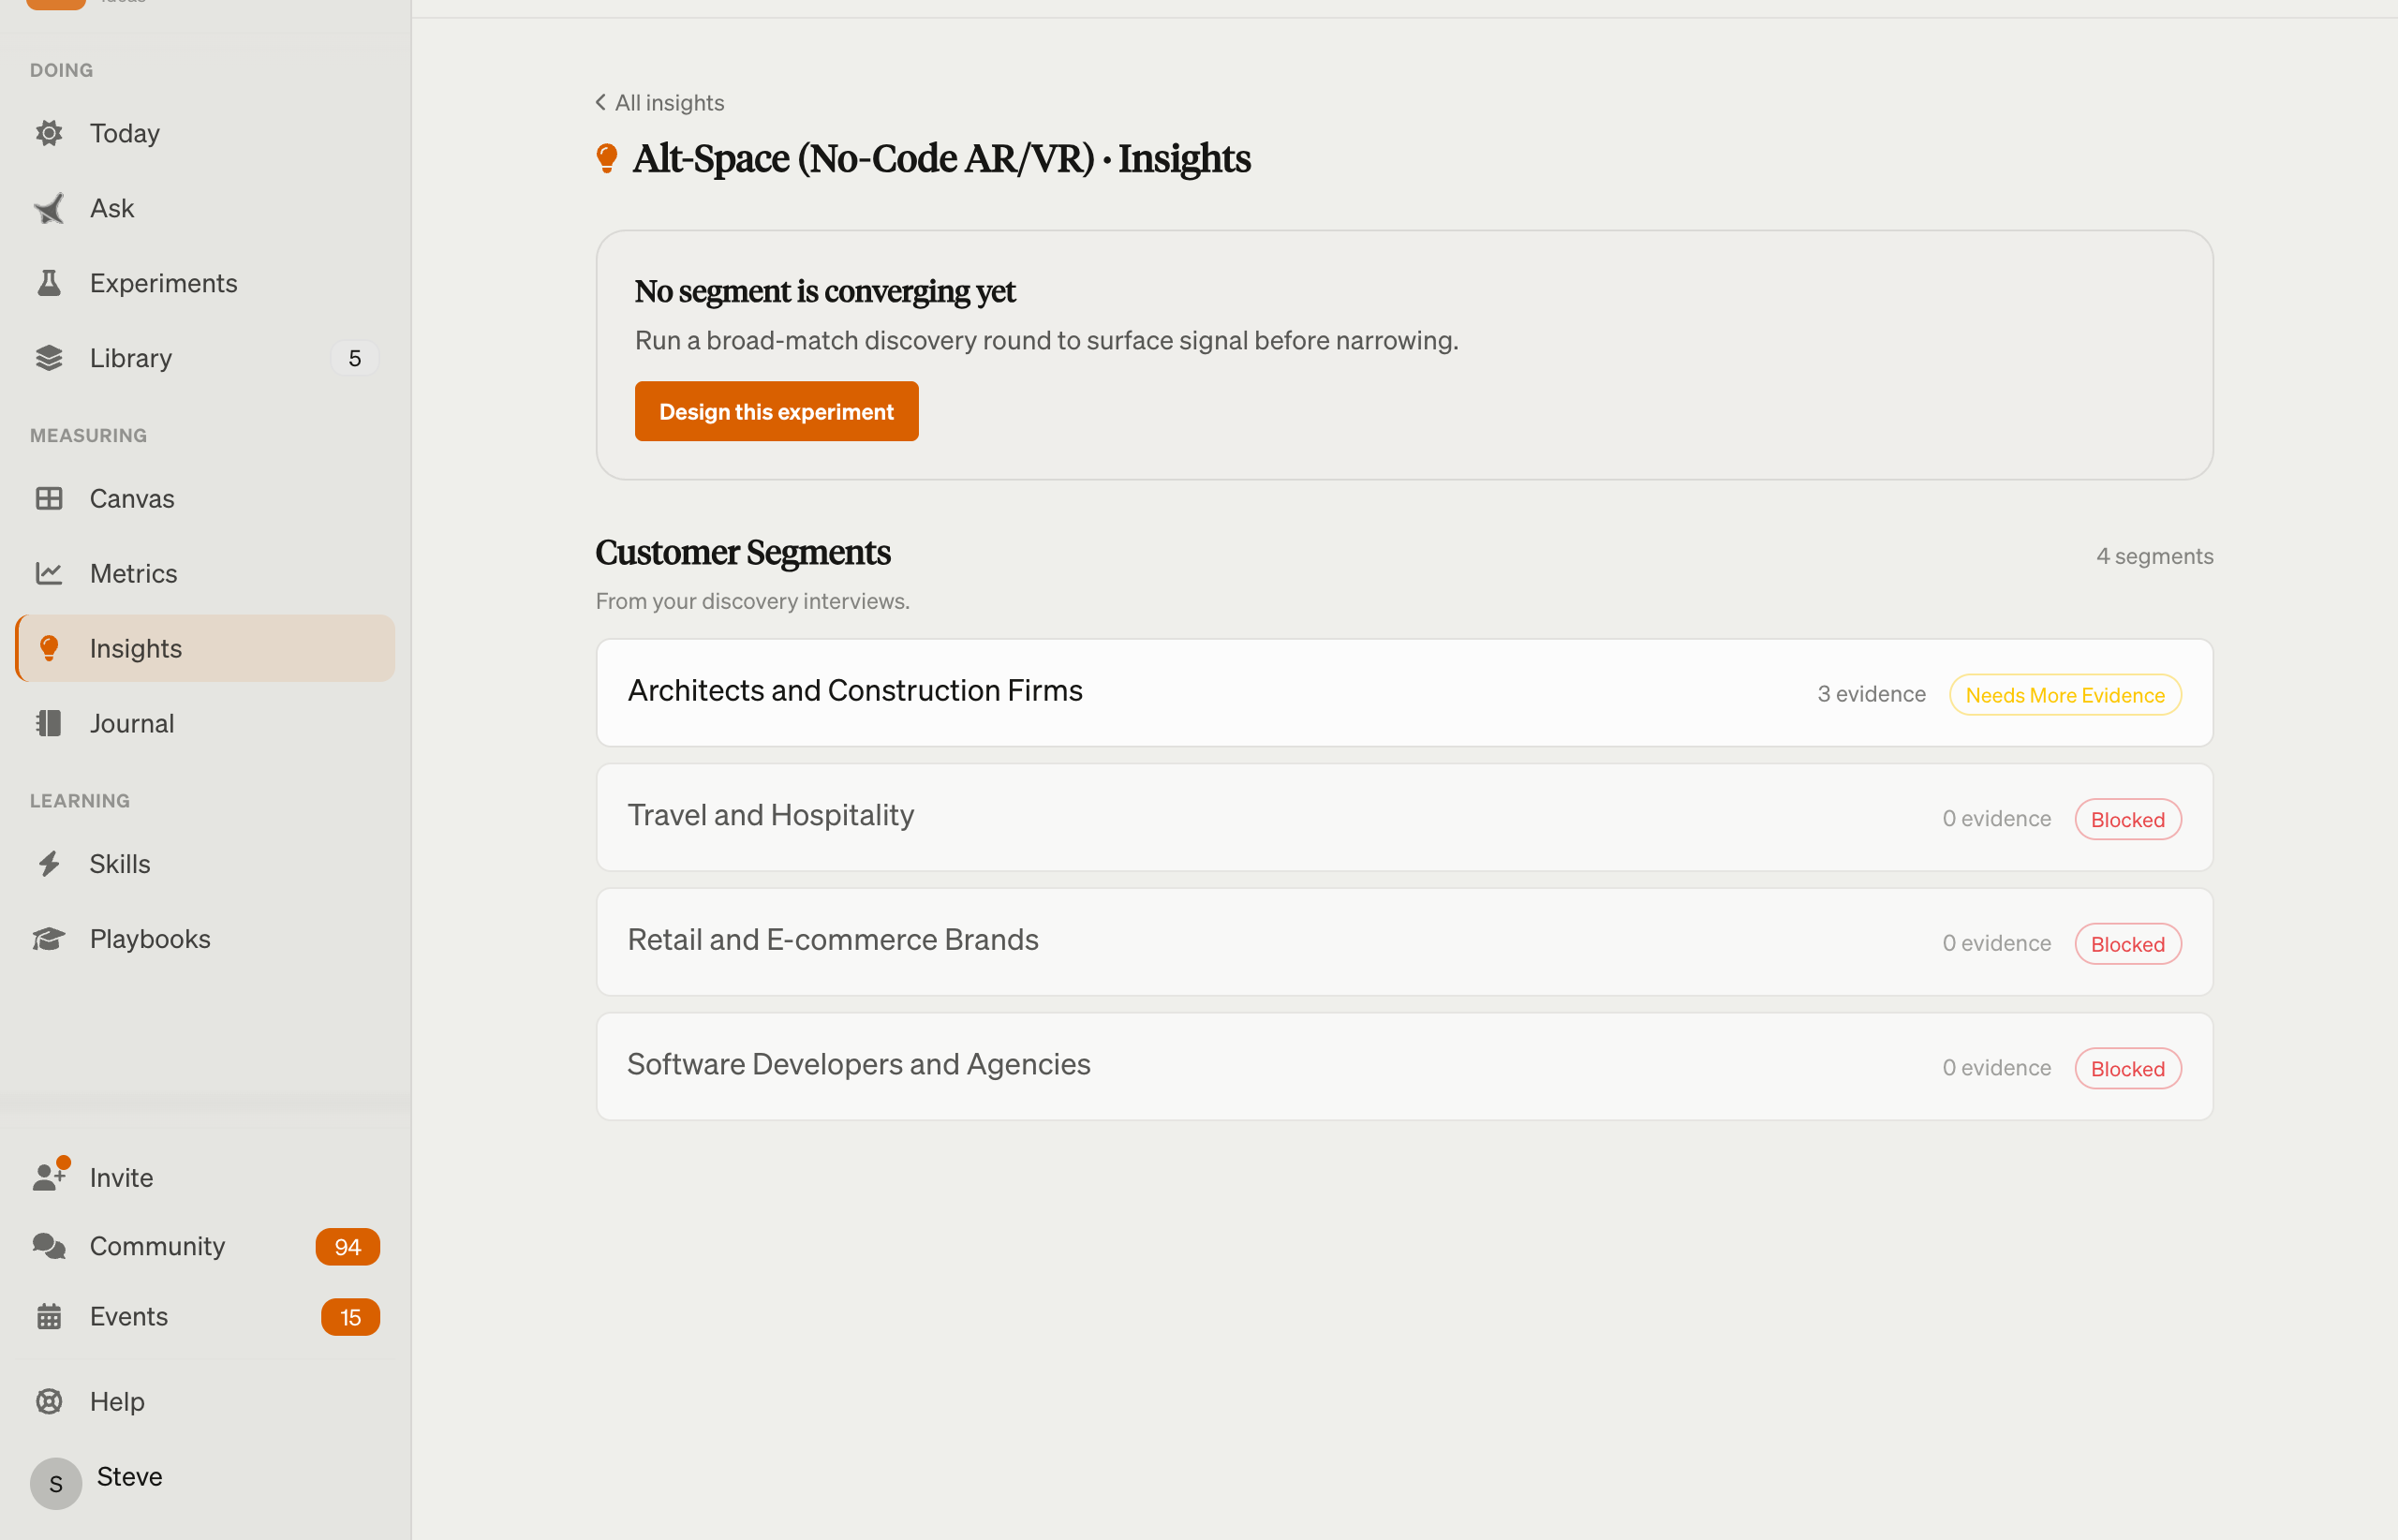The height and width of the screenshot is (1540, 2398).
Task: Click the orange lightbulb beside page title
Action: coord(606,158)
